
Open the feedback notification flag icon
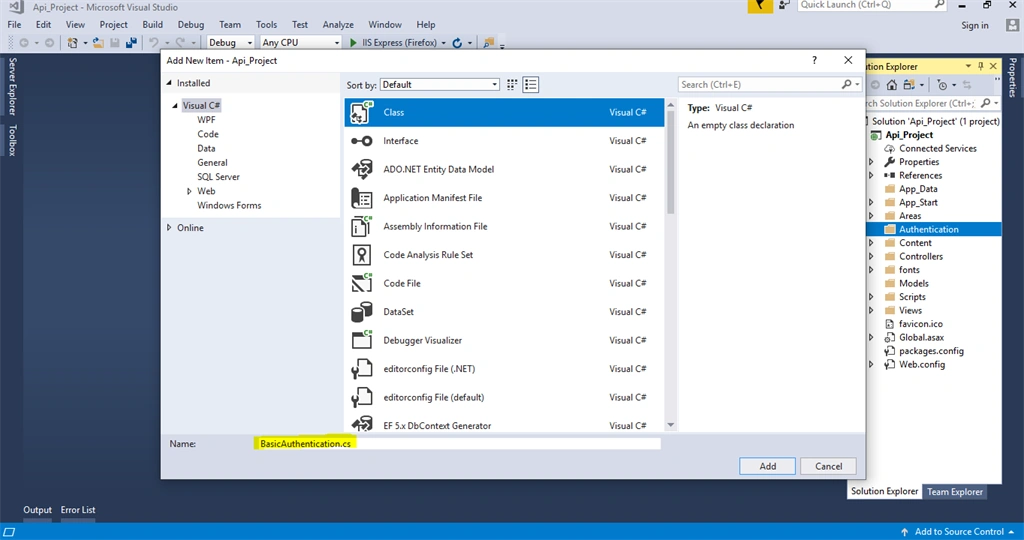(x=760, y=6)
